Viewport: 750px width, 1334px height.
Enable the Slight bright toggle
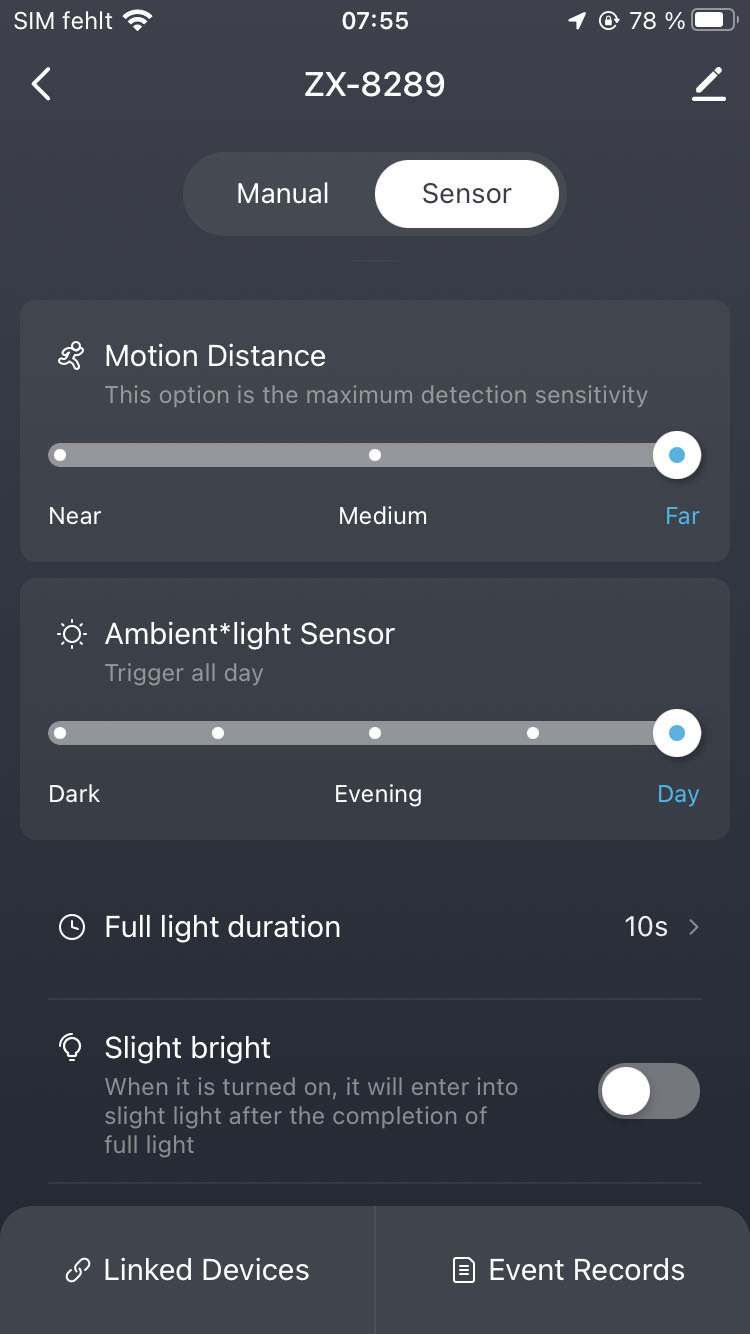tap(648, 1090)
